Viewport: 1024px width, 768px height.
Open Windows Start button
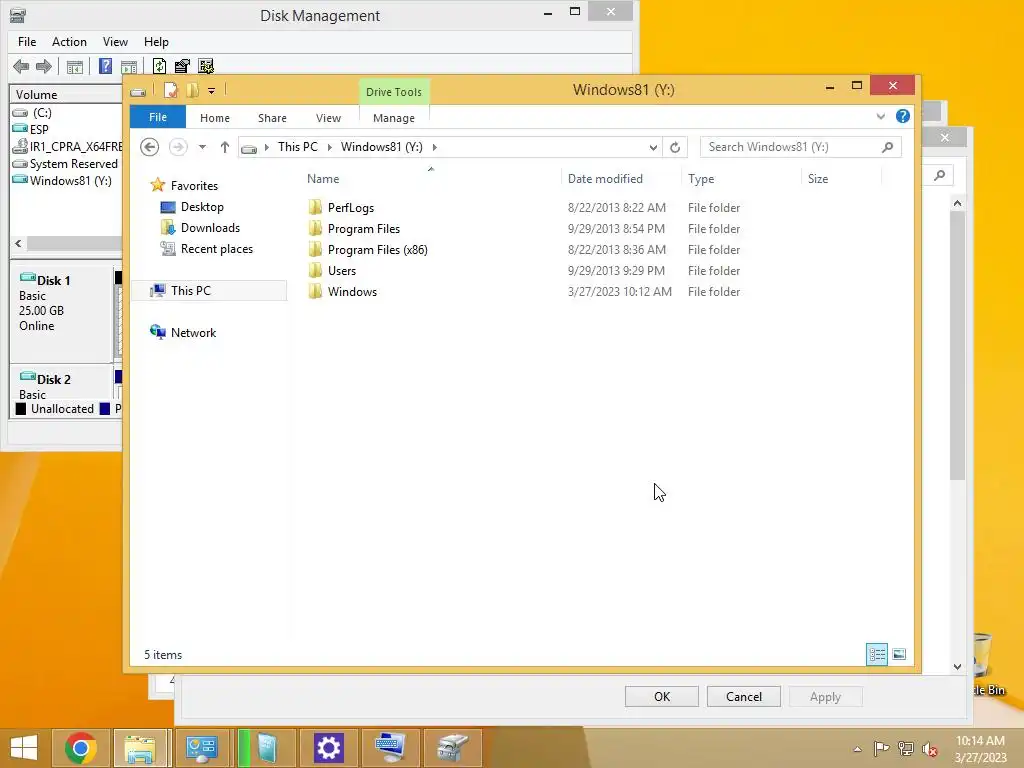[24, 748]
